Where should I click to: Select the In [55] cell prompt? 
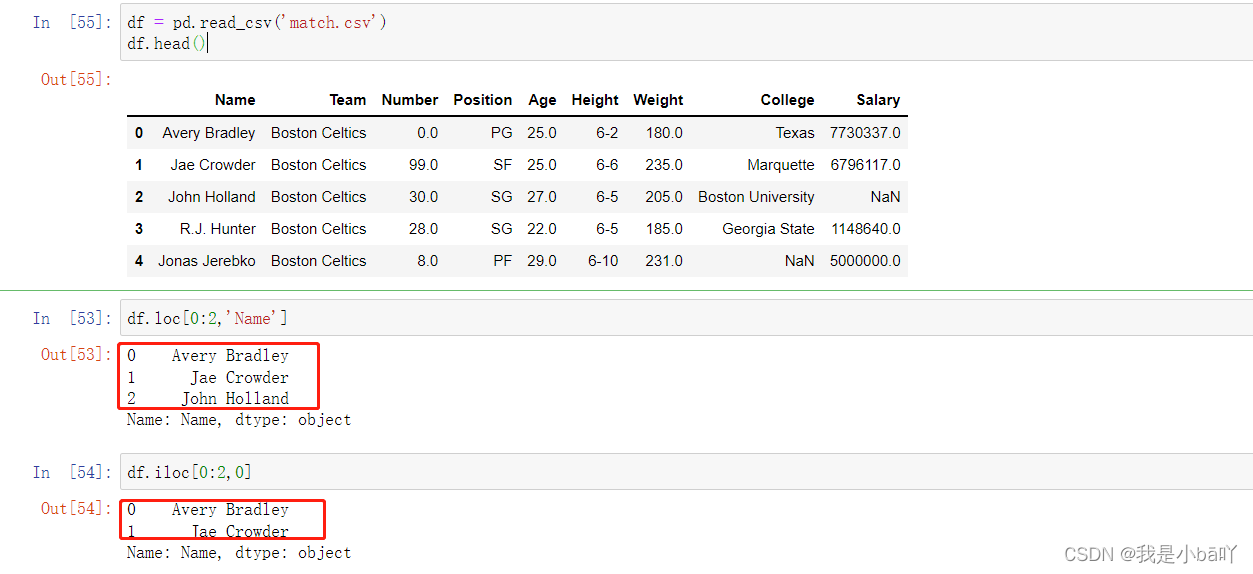click(x=72, y=22)
